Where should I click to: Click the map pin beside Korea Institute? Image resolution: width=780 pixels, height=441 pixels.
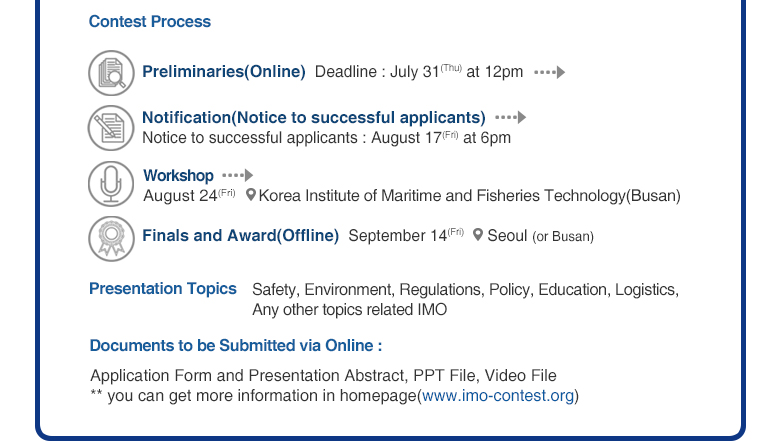[x=251, y=195]
